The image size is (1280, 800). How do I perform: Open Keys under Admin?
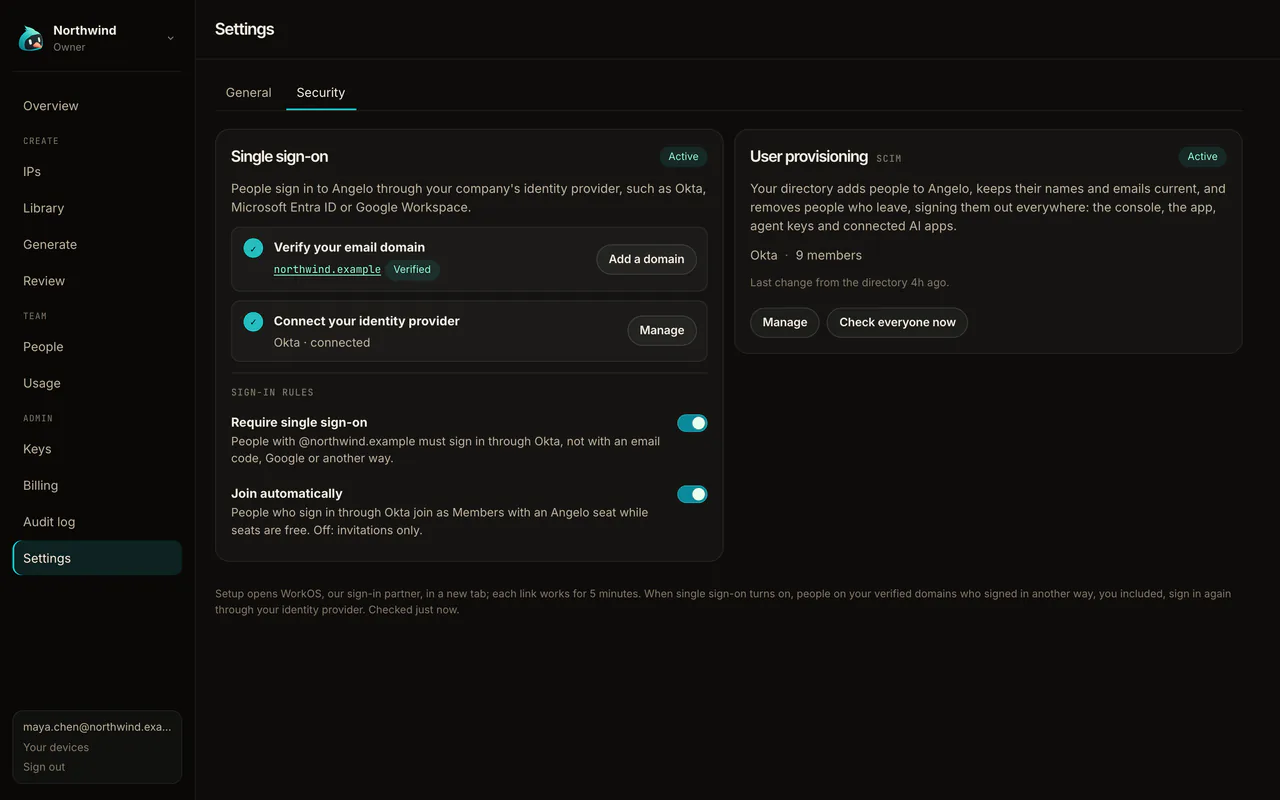point(97,449)
